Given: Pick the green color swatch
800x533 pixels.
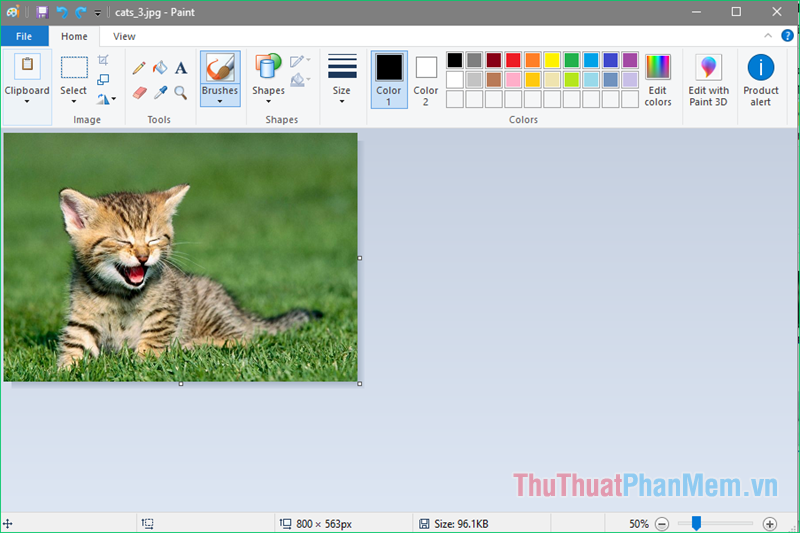Looking at the screenshot, I should pos(571,60).
